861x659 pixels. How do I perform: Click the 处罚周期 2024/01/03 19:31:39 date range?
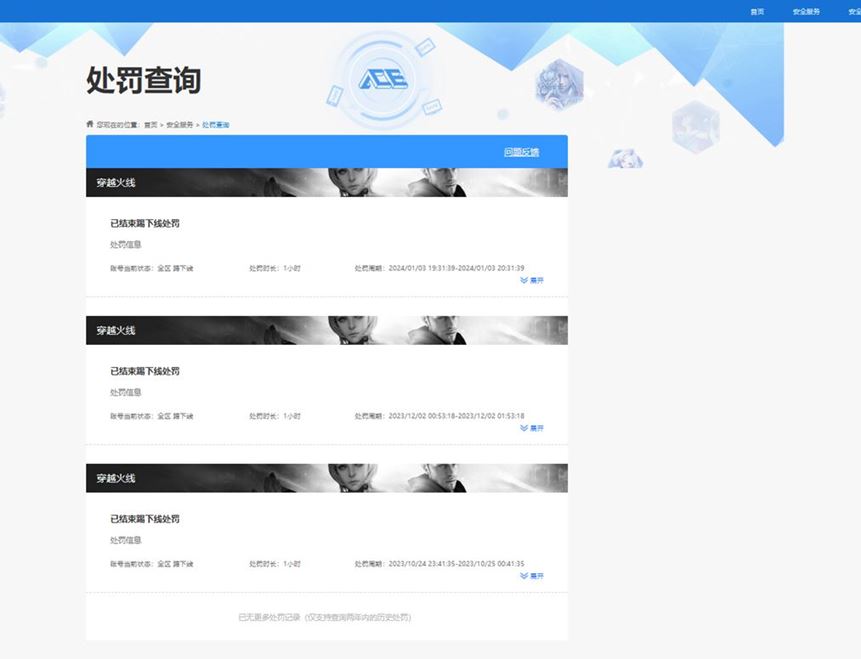(439, 268)
